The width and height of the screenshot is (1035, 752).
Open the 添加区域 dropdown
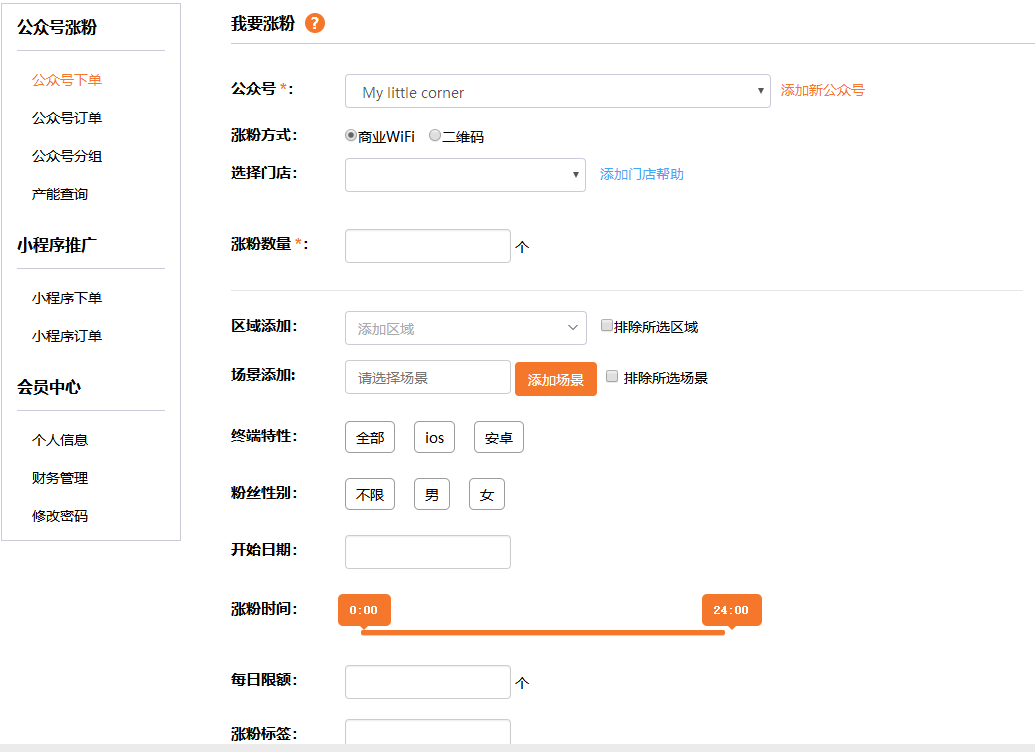point(465,328)
